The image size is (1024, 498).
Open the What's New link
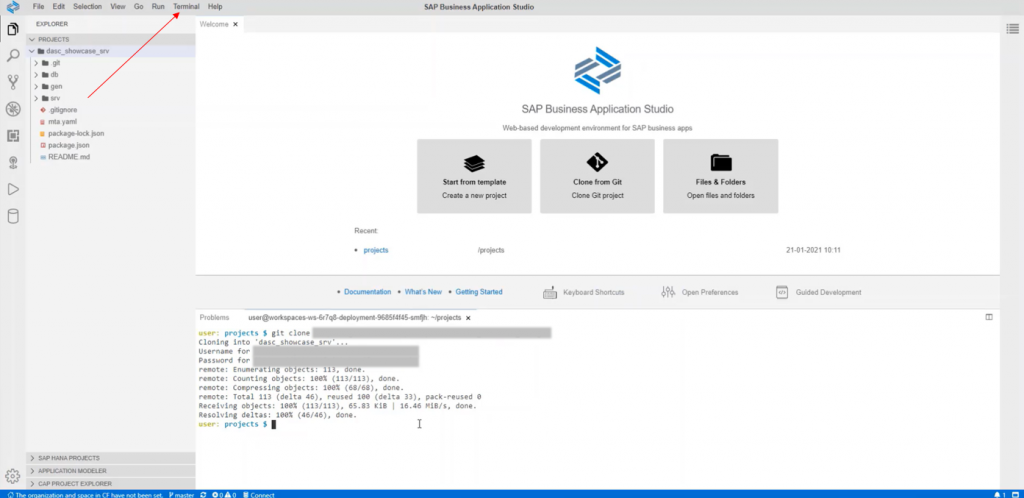423,292
